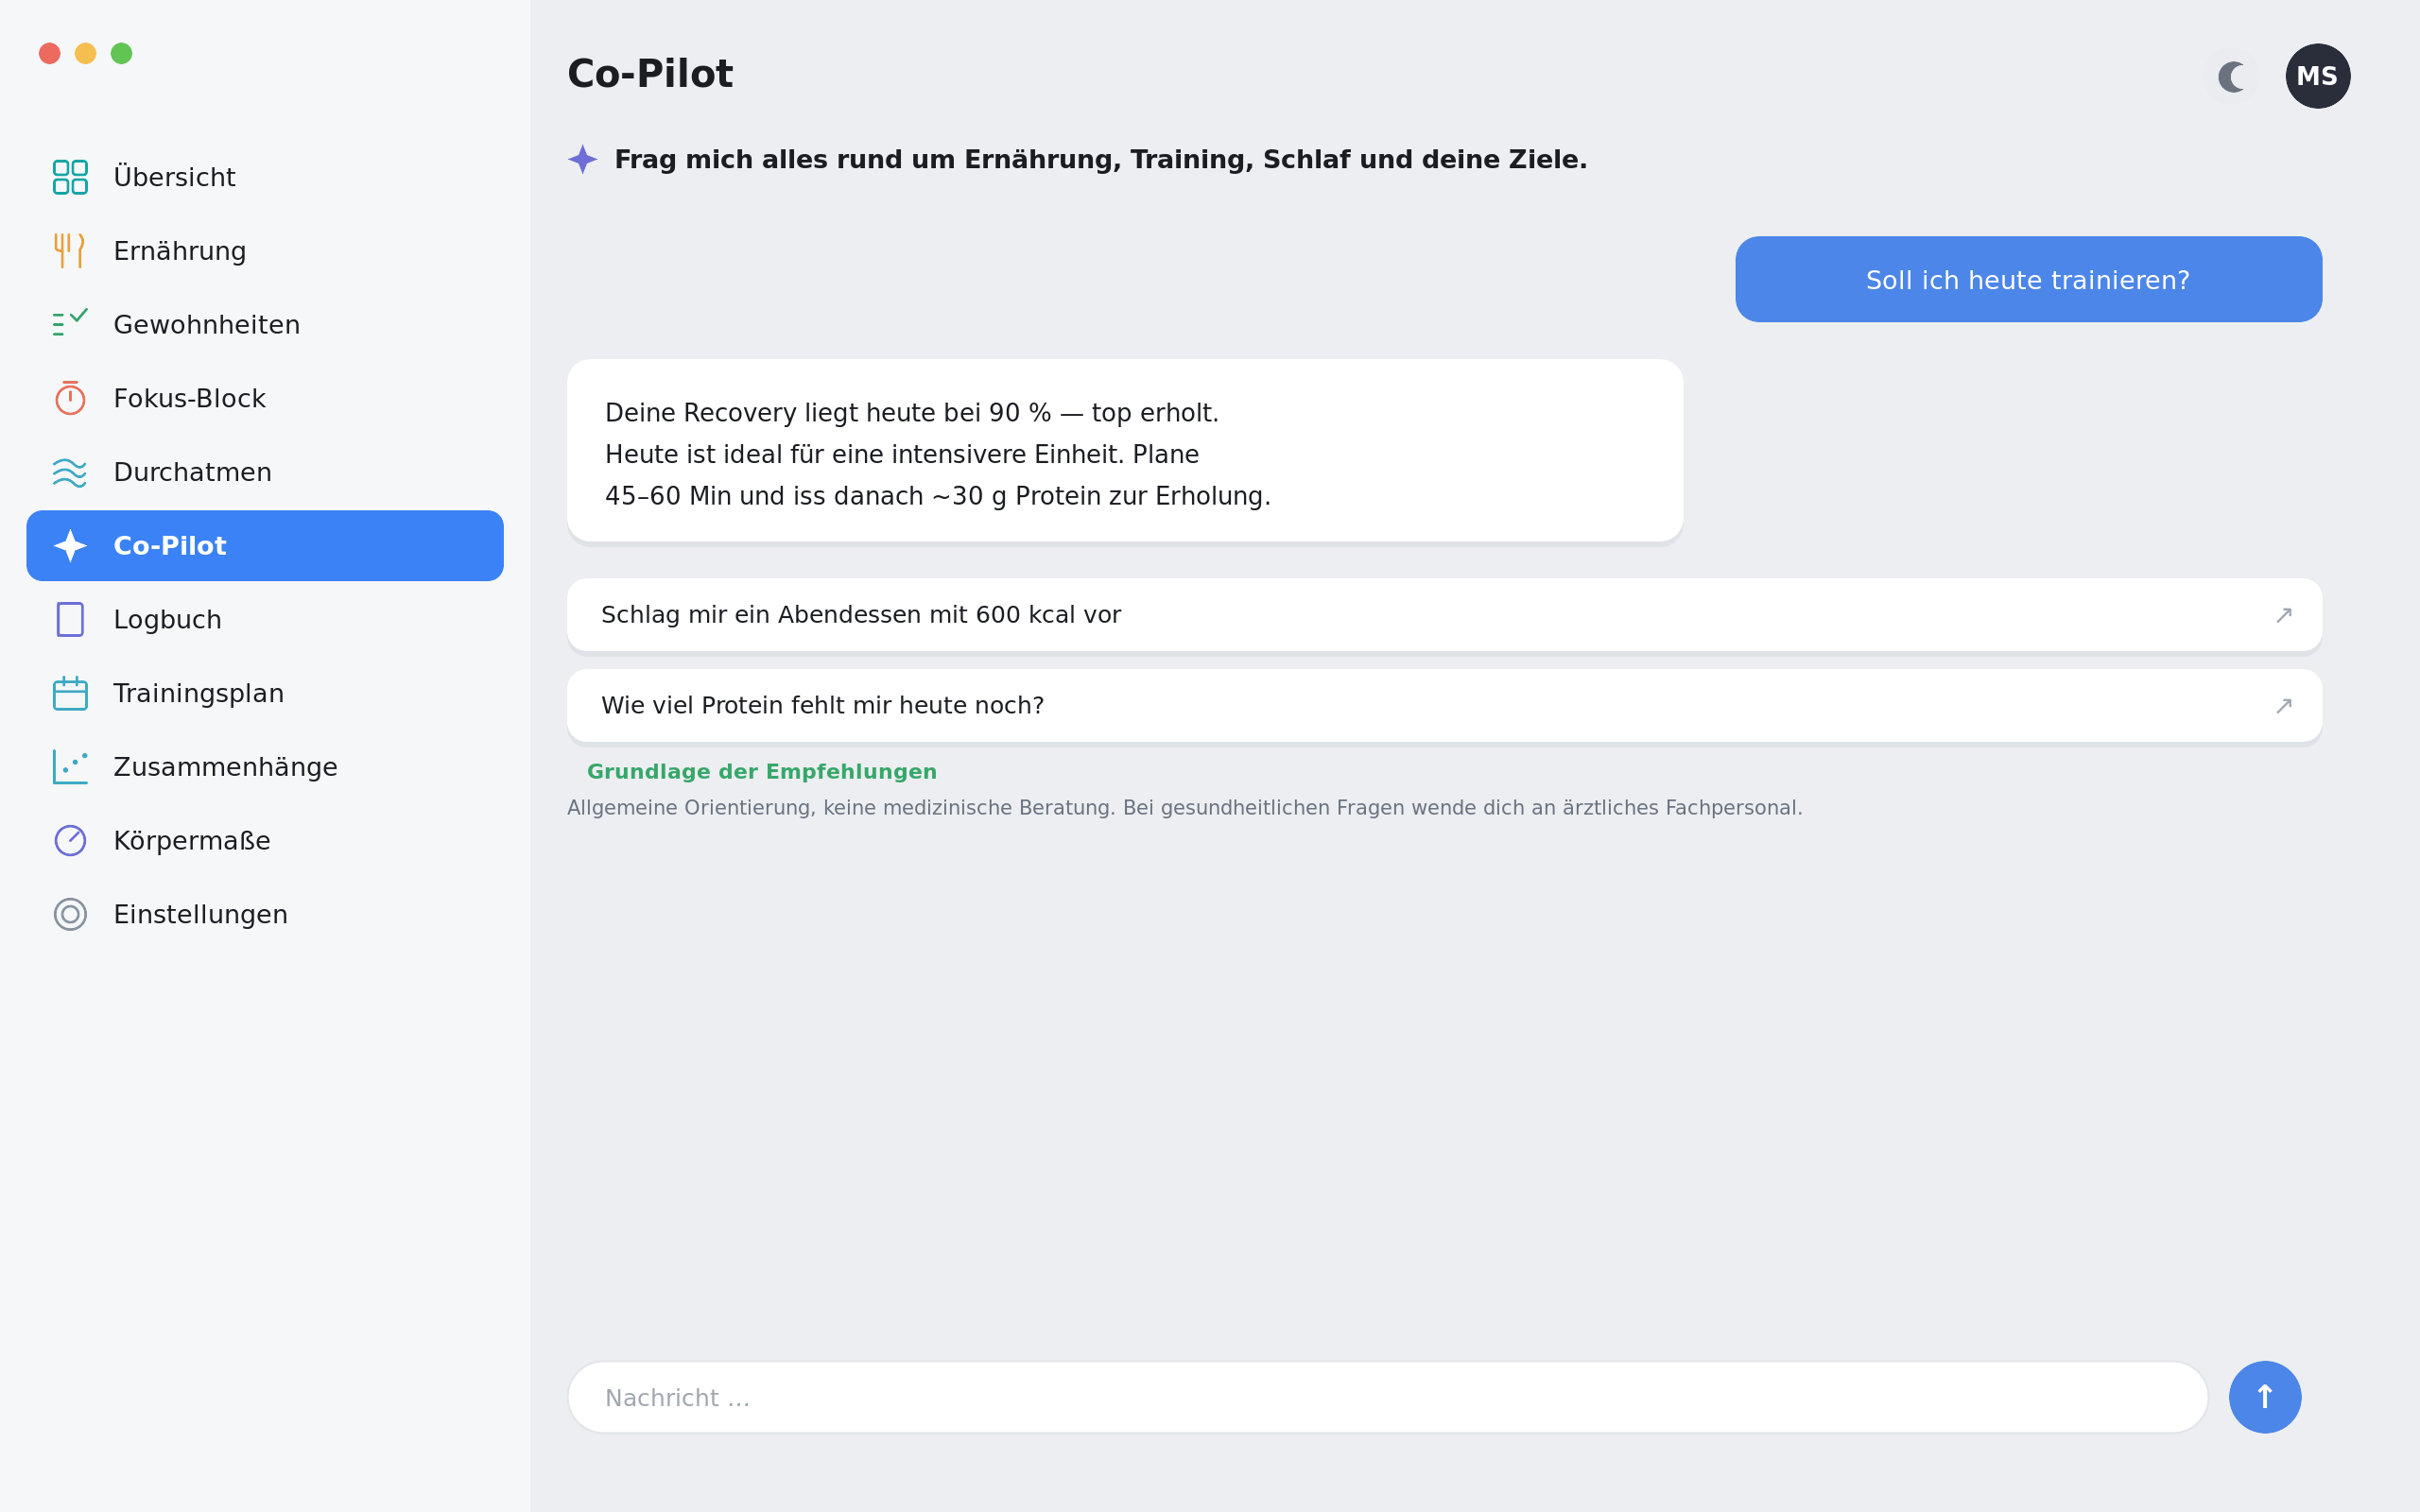This screenshot has height=1512, width=2420.
Task: Open the Gewohnheiten checklist icon
Action: point(70,324)
